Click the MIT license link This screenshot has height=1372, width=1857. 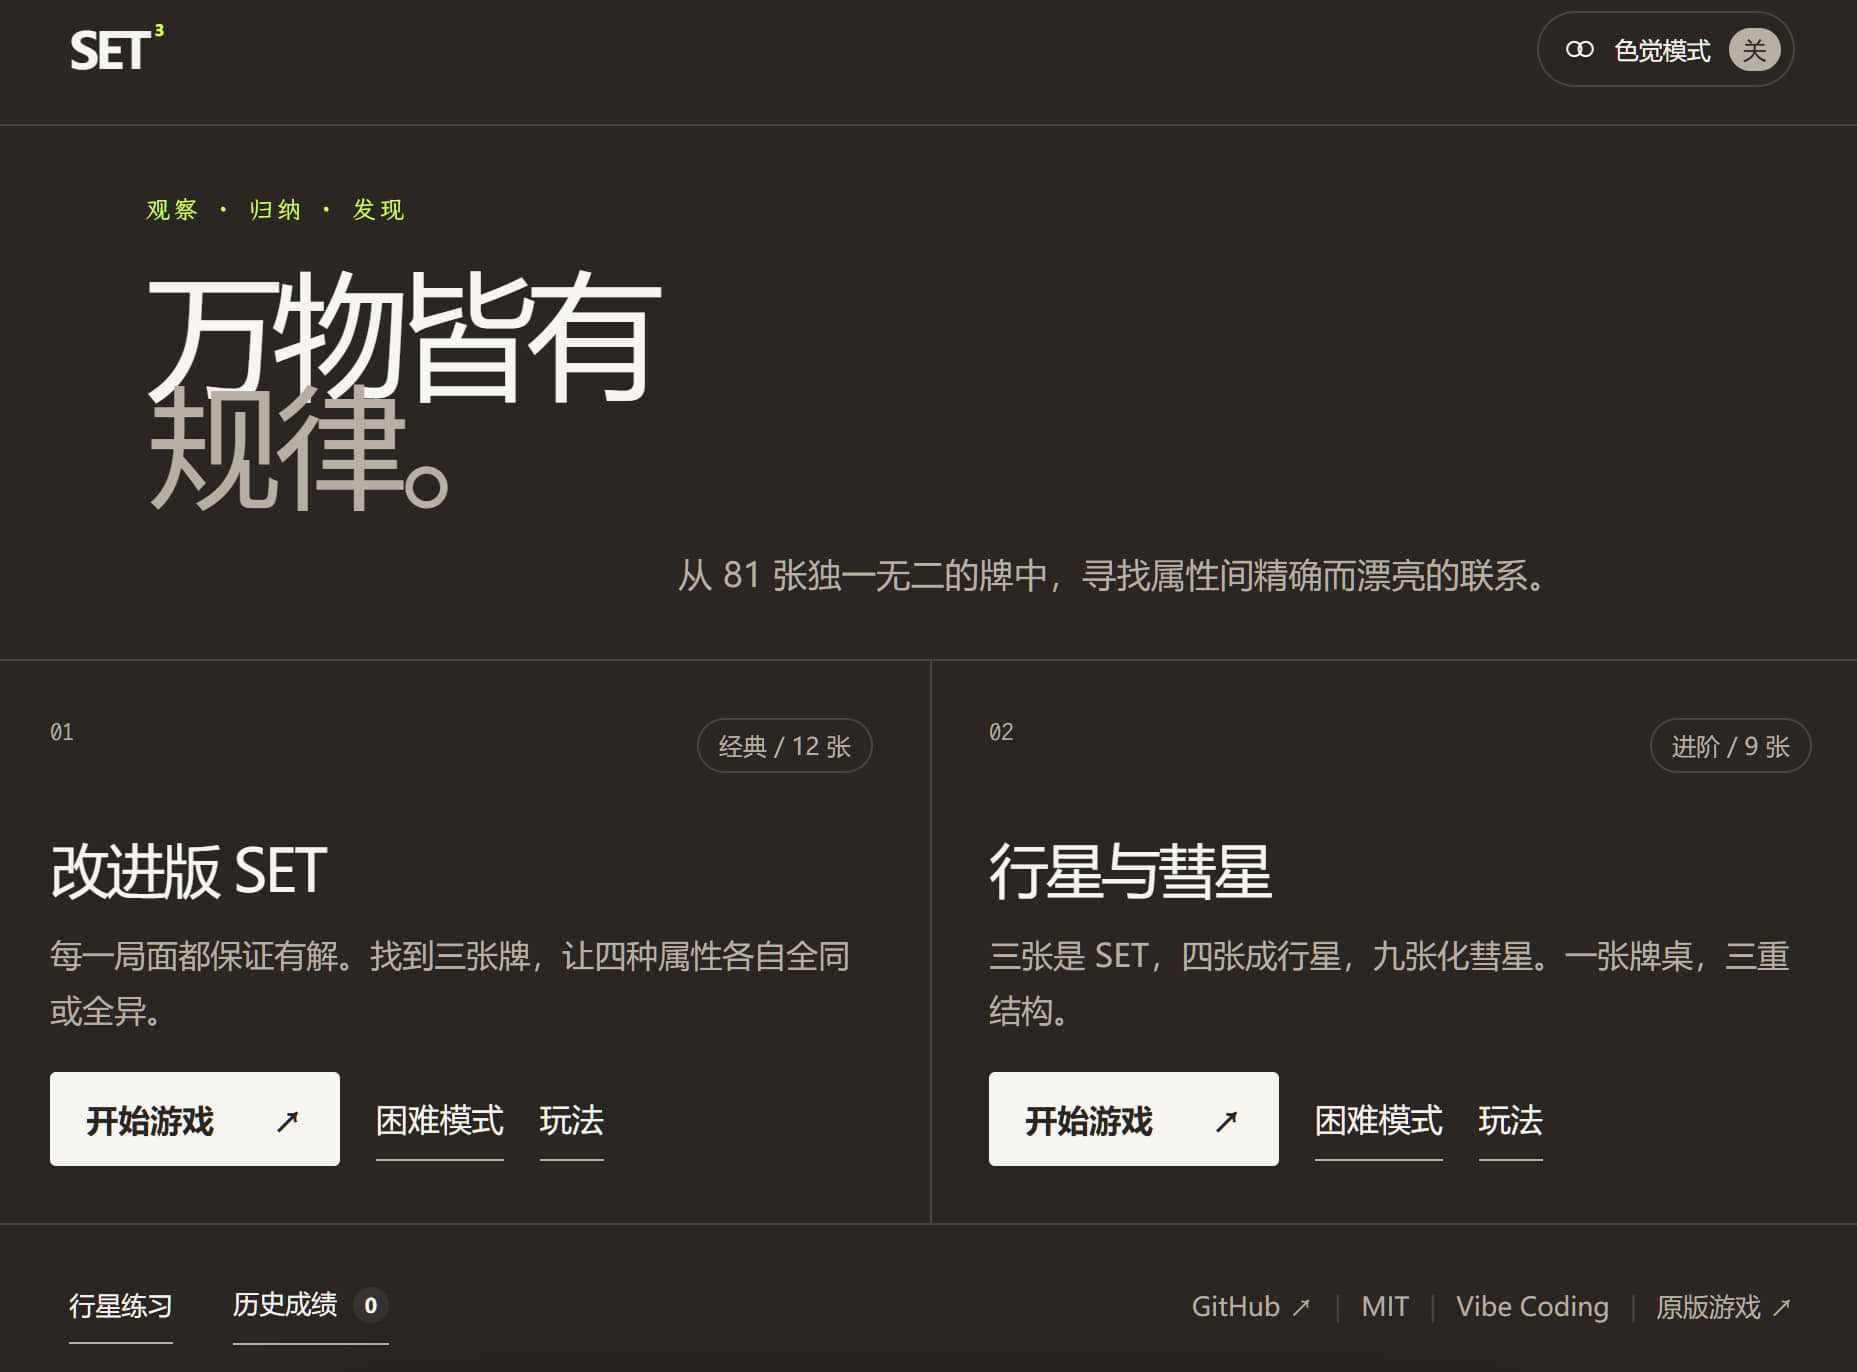coord(1385,1307)
